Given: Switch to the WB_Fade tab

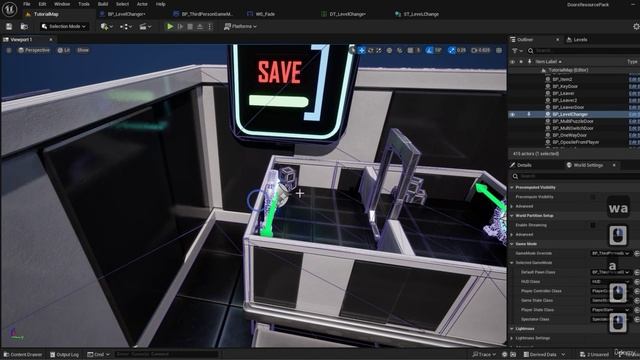Looking at the screenshot, I should (x=265, y=14).
